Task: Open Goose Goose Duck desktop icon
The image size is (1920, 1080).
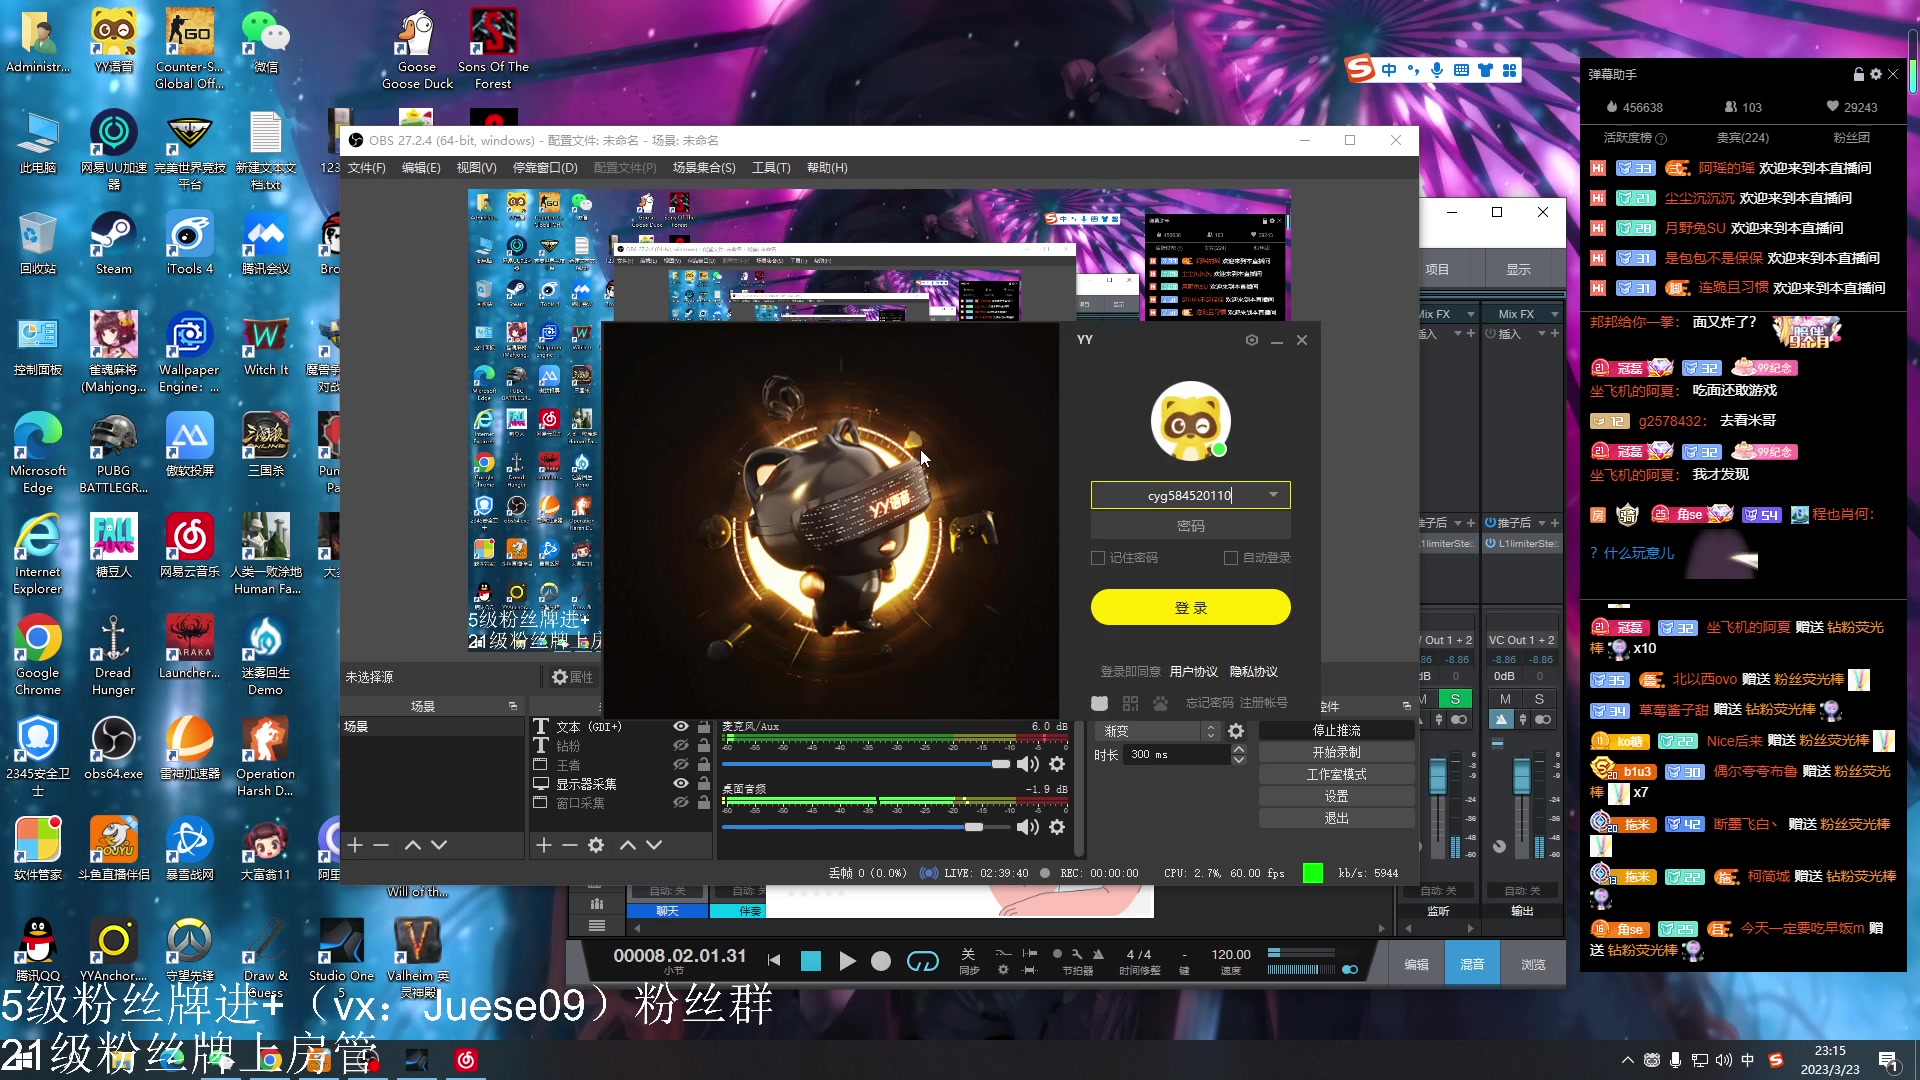Action: pos(417,49)
